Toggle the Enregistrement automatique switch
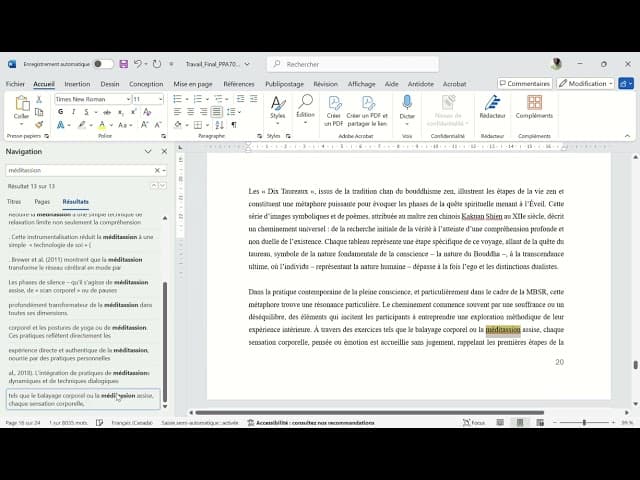Viewport: 640px width, 480px height. 103,64
